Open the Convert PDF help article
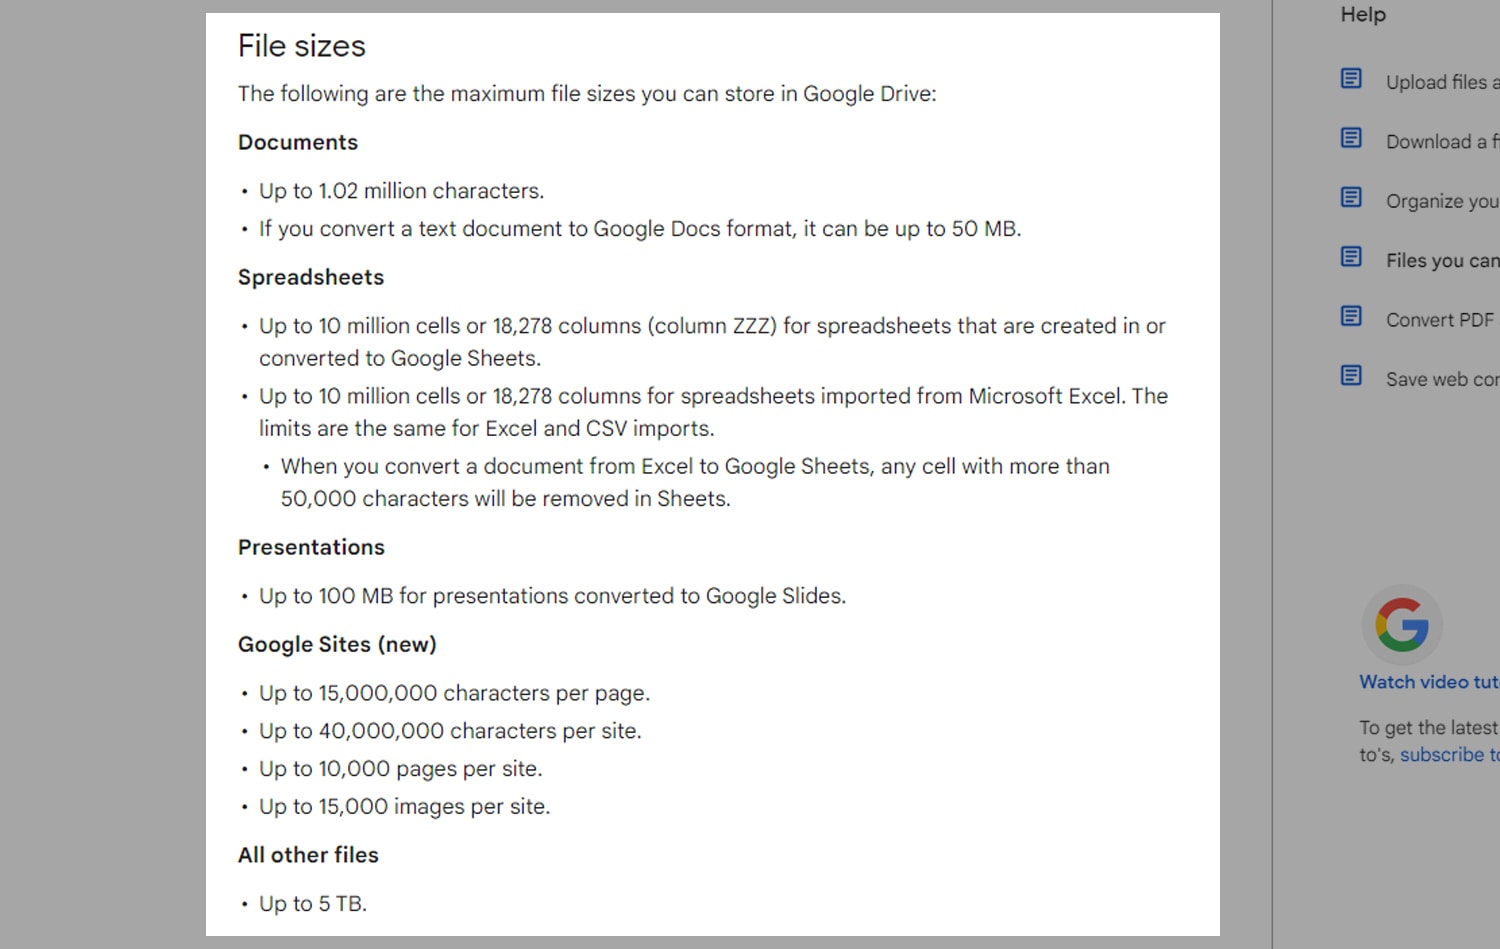Viewport: 1500px width, 949px height. tap(1435, 320)
